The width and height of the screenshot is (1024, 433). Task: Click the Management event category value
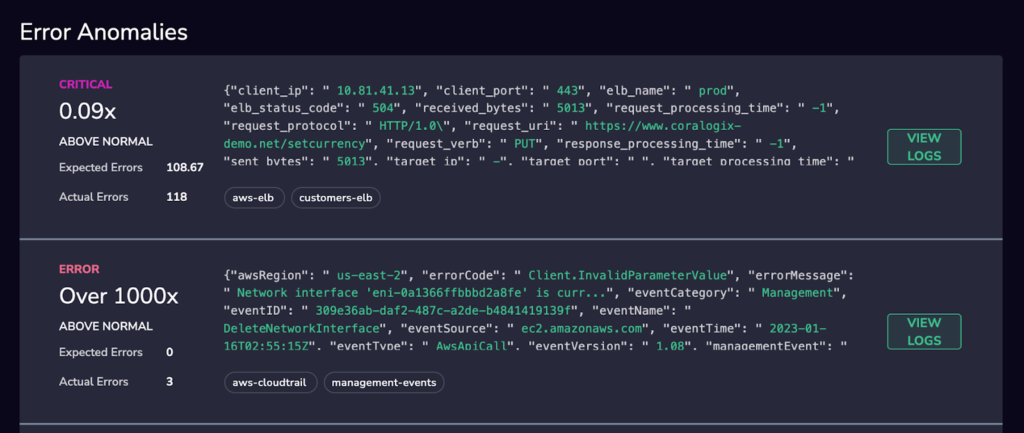point(797,292)
